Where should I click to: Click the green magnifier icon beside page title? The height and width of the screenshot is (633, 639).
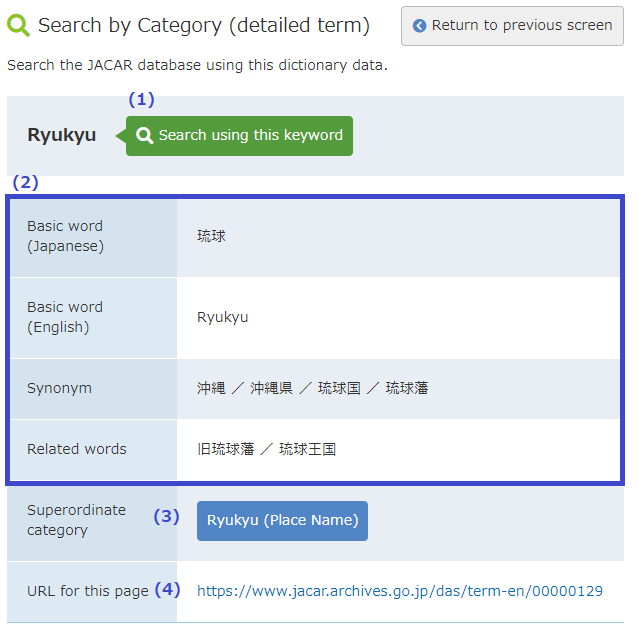click(18, 25)
